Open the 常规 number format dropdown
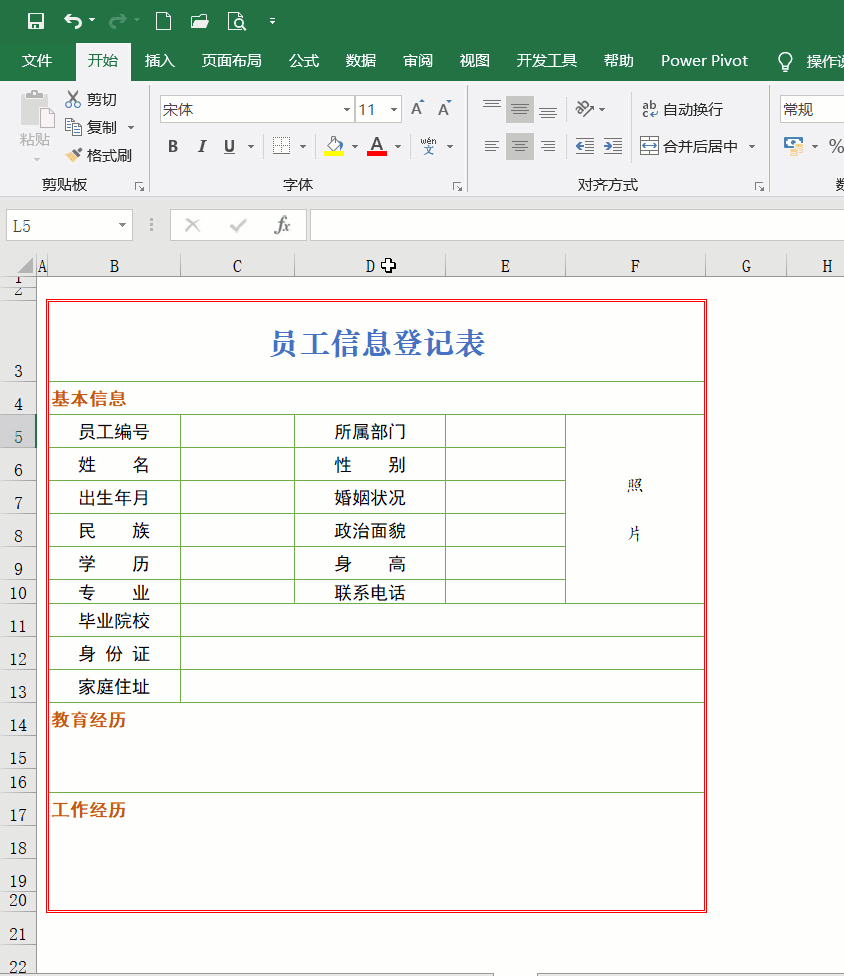This screenshot has height=976, width=844. click(812, 110)
